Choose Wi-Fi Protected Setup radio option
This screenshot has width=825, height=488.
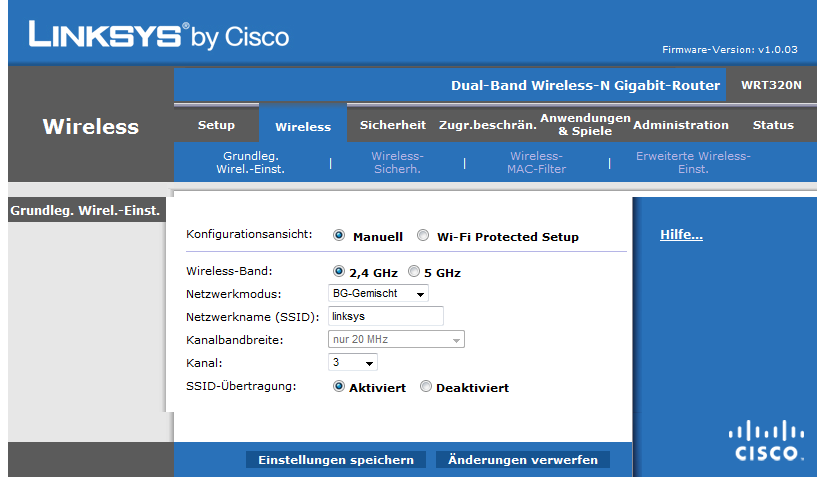click(x=423, y=235)
